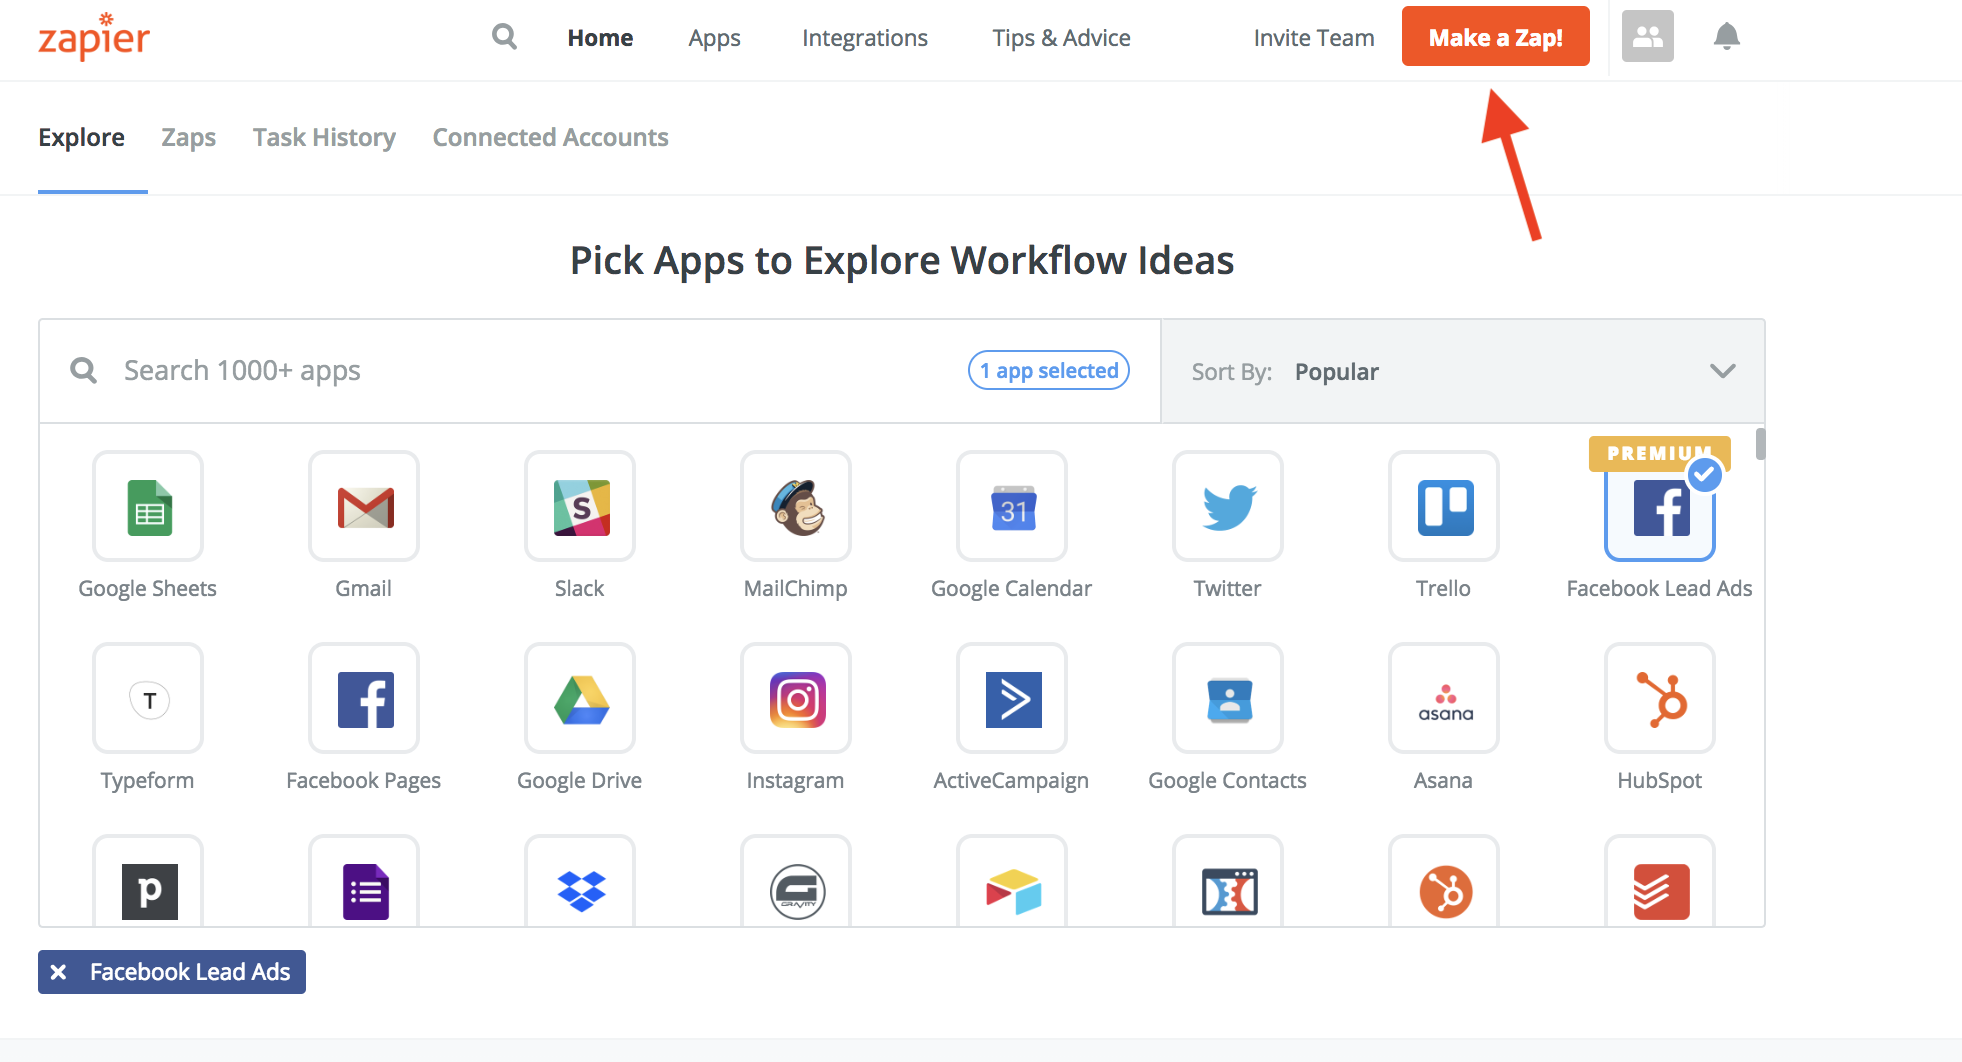This screenshot has height=1062, width=1962.
Task: Click the 1 app selected badge
Action: click(x=1049, y=370)
